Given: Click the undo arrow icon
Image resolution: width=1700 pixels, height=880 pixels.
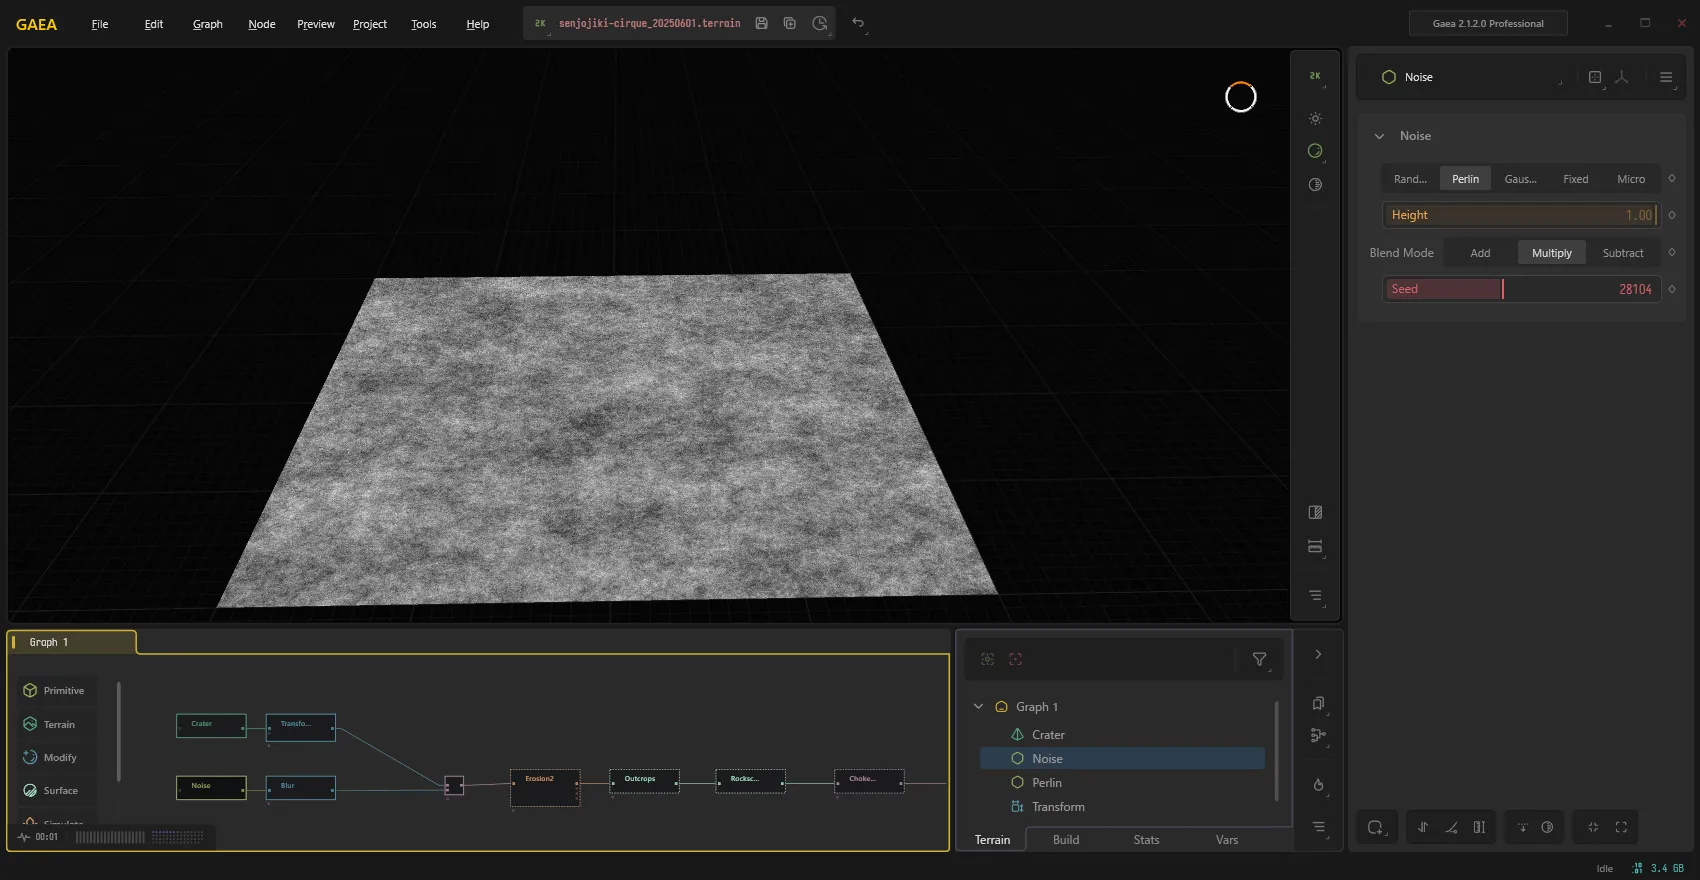Looking at the screenshot, I should pyautogui.click(x=858, y=23).
